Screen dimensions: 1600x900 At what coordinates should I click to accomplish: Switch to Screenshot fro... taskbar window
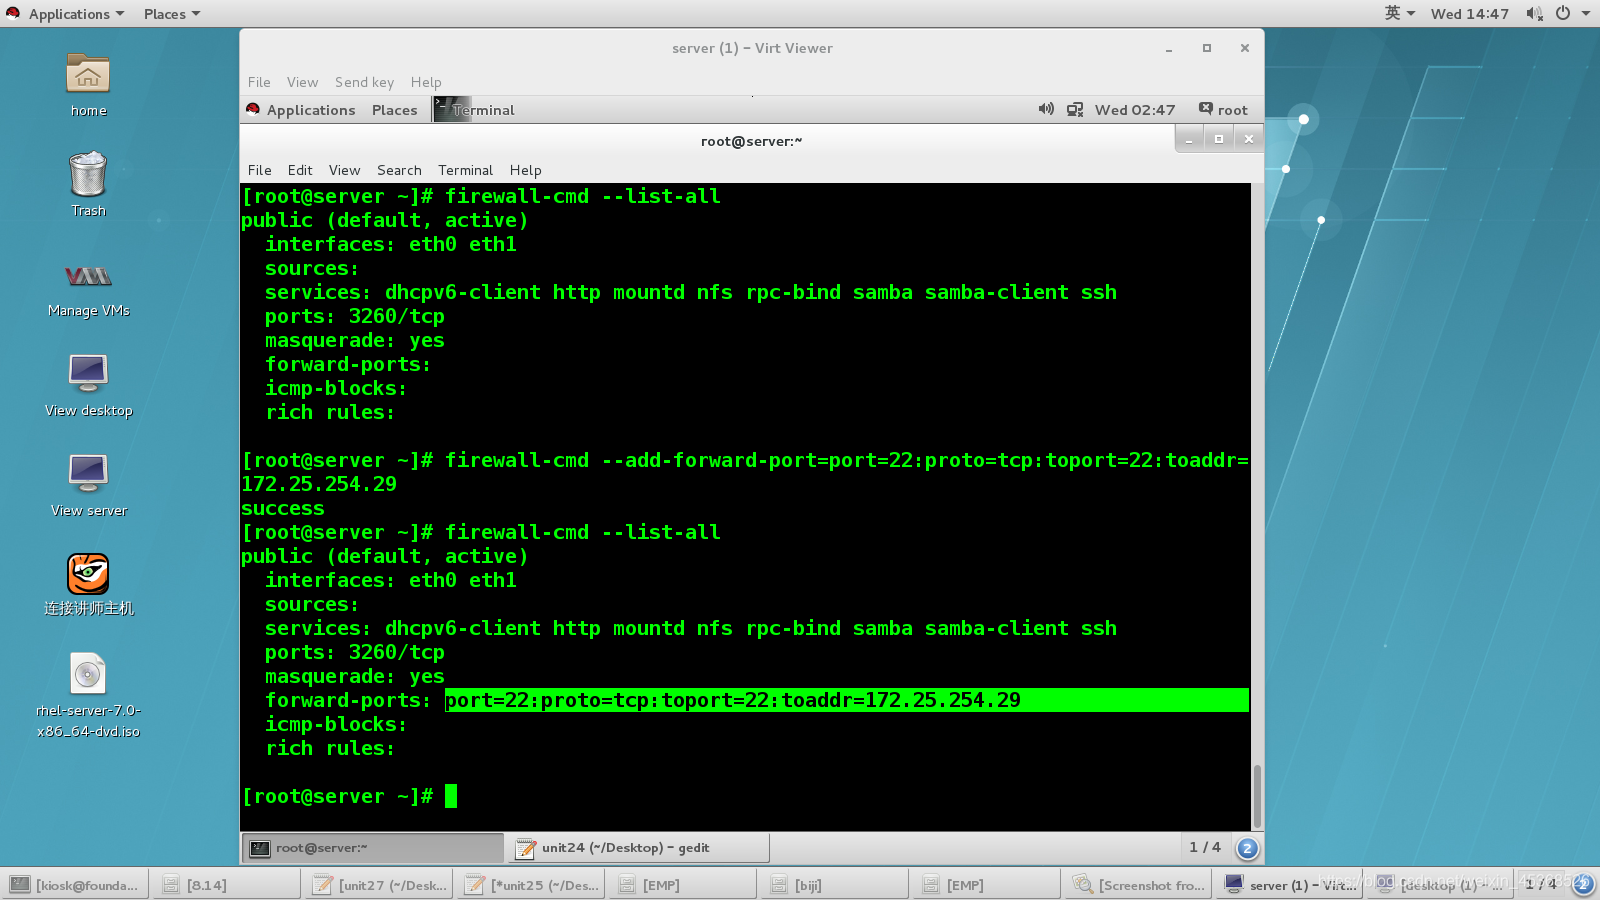point(1139,884)
